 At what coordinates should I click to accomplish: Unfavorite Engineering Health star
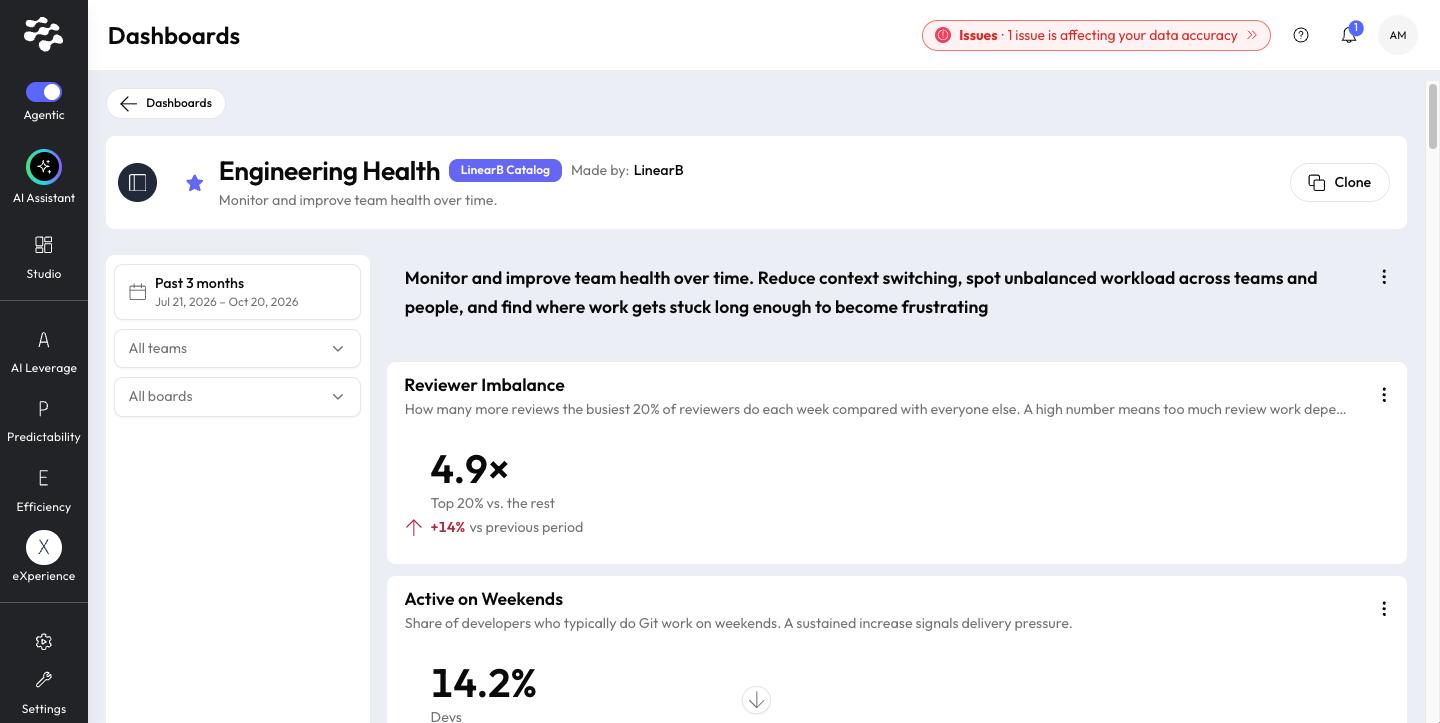coord(195,182)
